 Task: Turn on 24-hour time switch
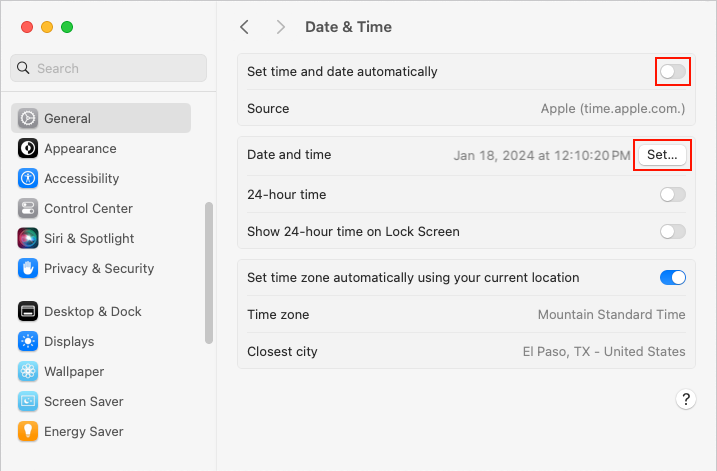pyautogui.click(x=672, y=195)
